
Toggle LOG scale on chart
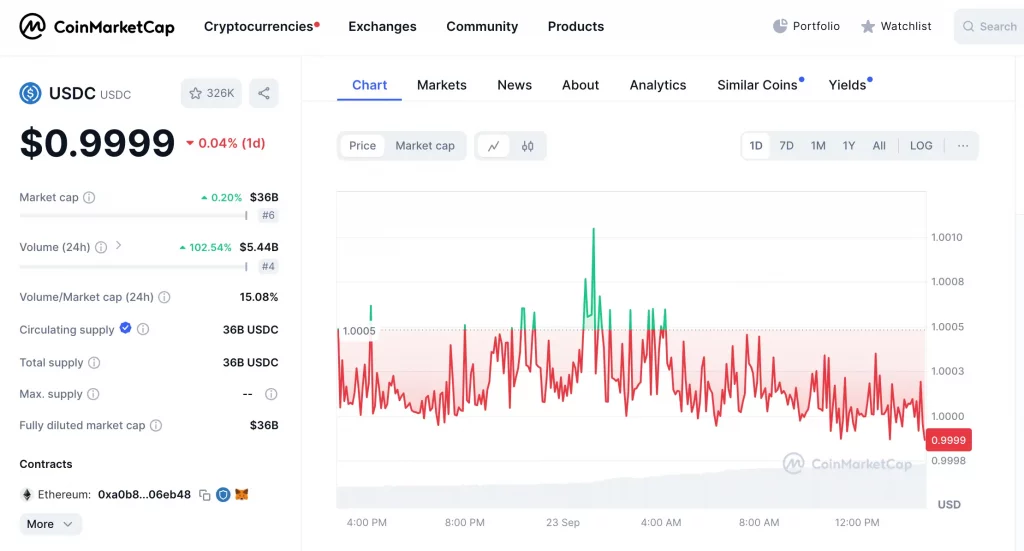coord(921,146)
